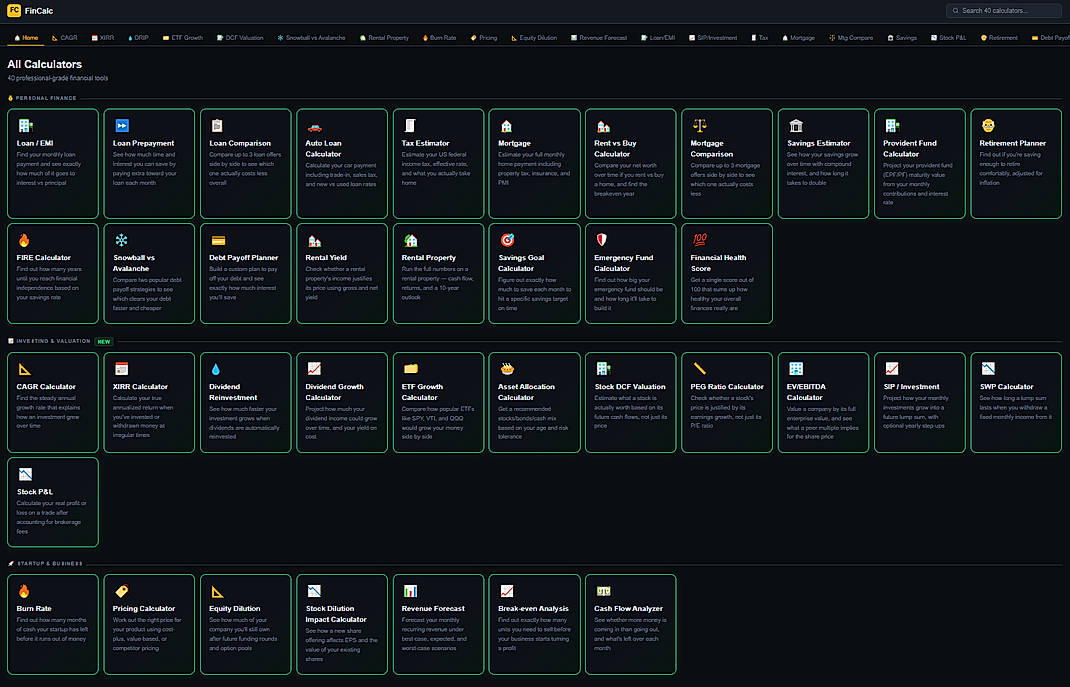1070x687 pixels.
Task: Click the XIRR Calculator calendar icon
Action: pos(121,369)
